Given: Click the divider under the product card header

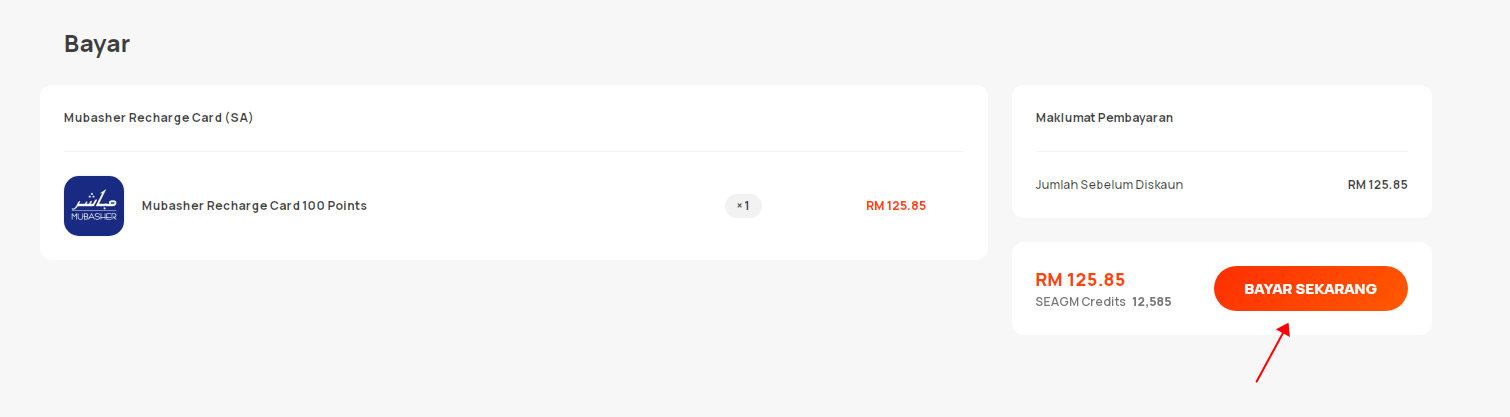Looking at the screenshot, I should (514, 152).
